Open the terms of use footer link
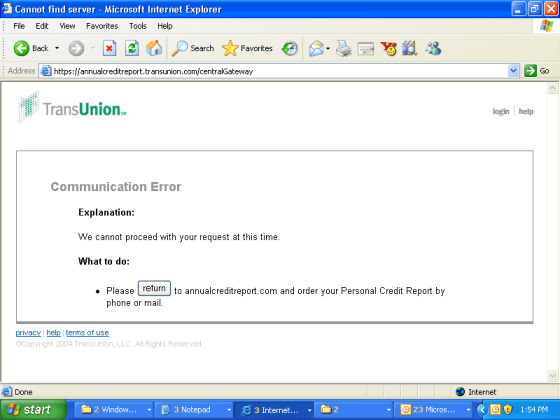Screen dimensions: 560x420 [x=87, y=332]
